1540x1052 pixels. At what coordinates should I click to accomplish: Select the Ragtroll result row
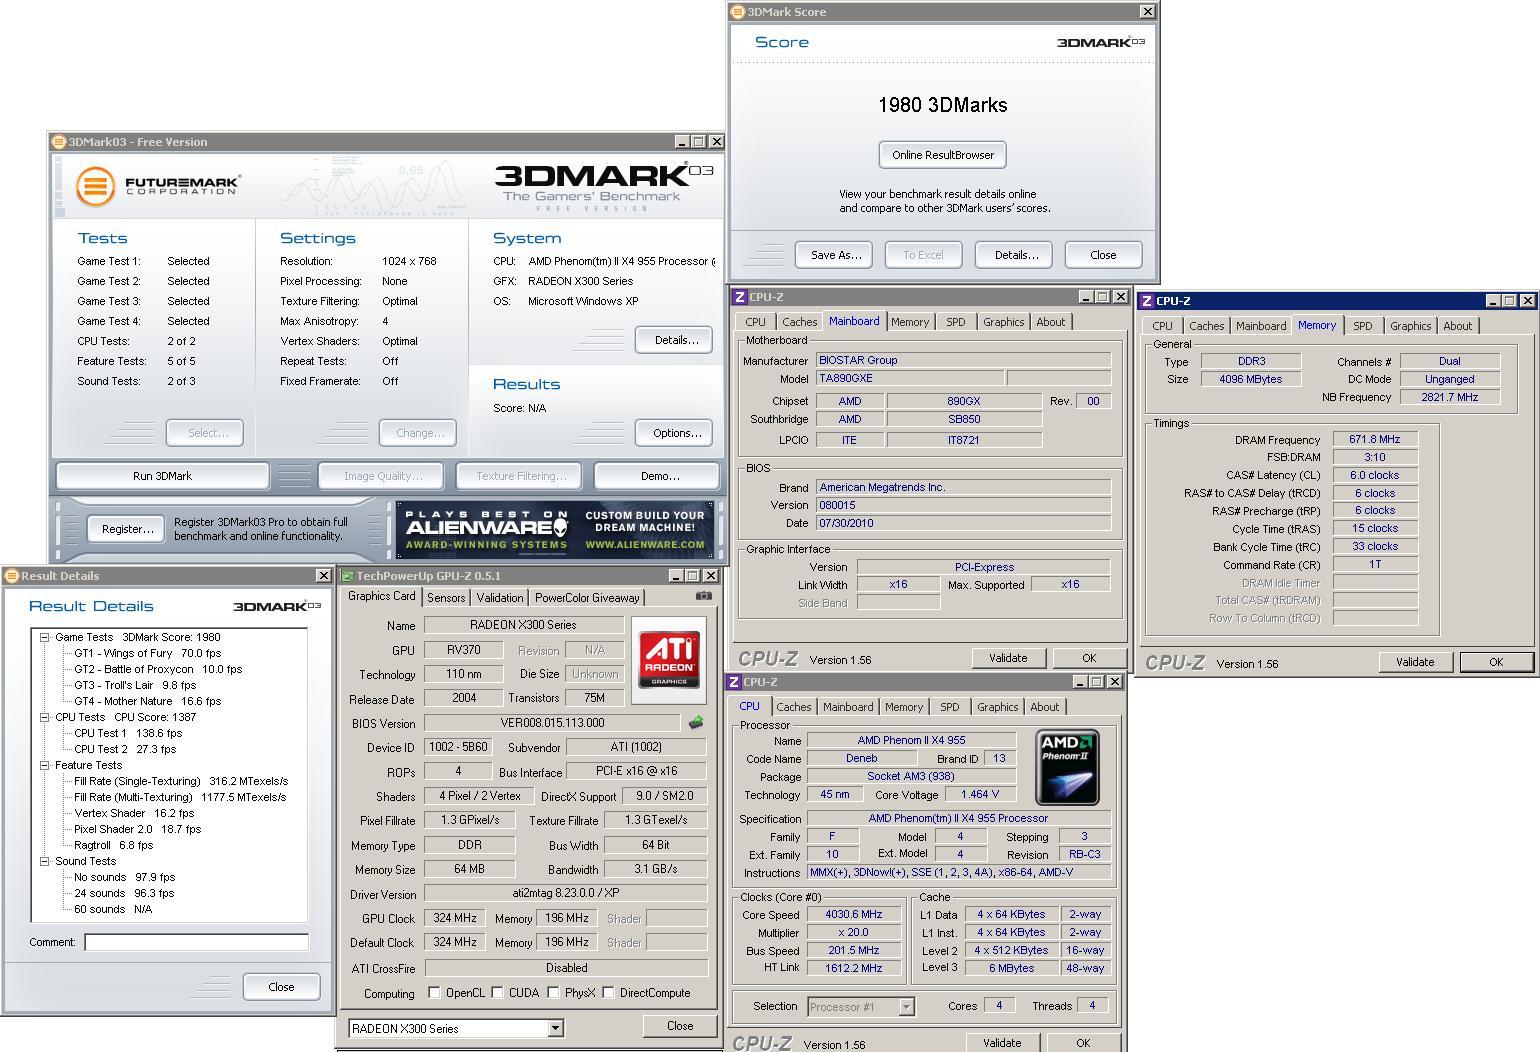(x=113, y=845)
